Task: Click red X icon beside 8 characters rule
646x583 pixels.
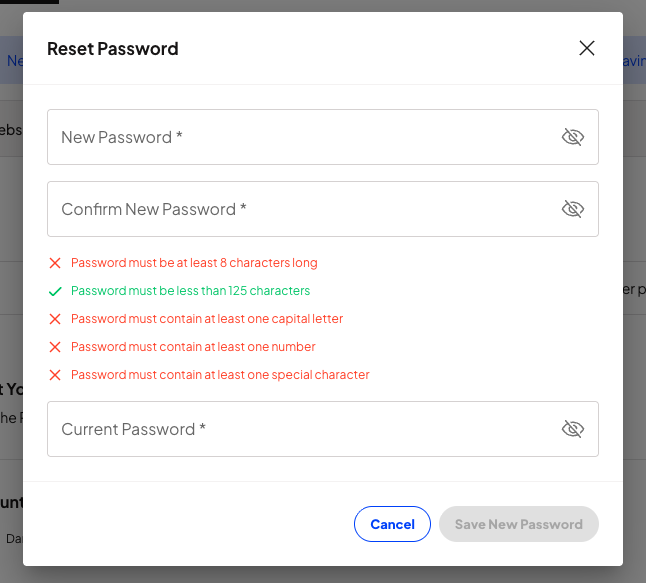Action: click(x=55, y=263)
